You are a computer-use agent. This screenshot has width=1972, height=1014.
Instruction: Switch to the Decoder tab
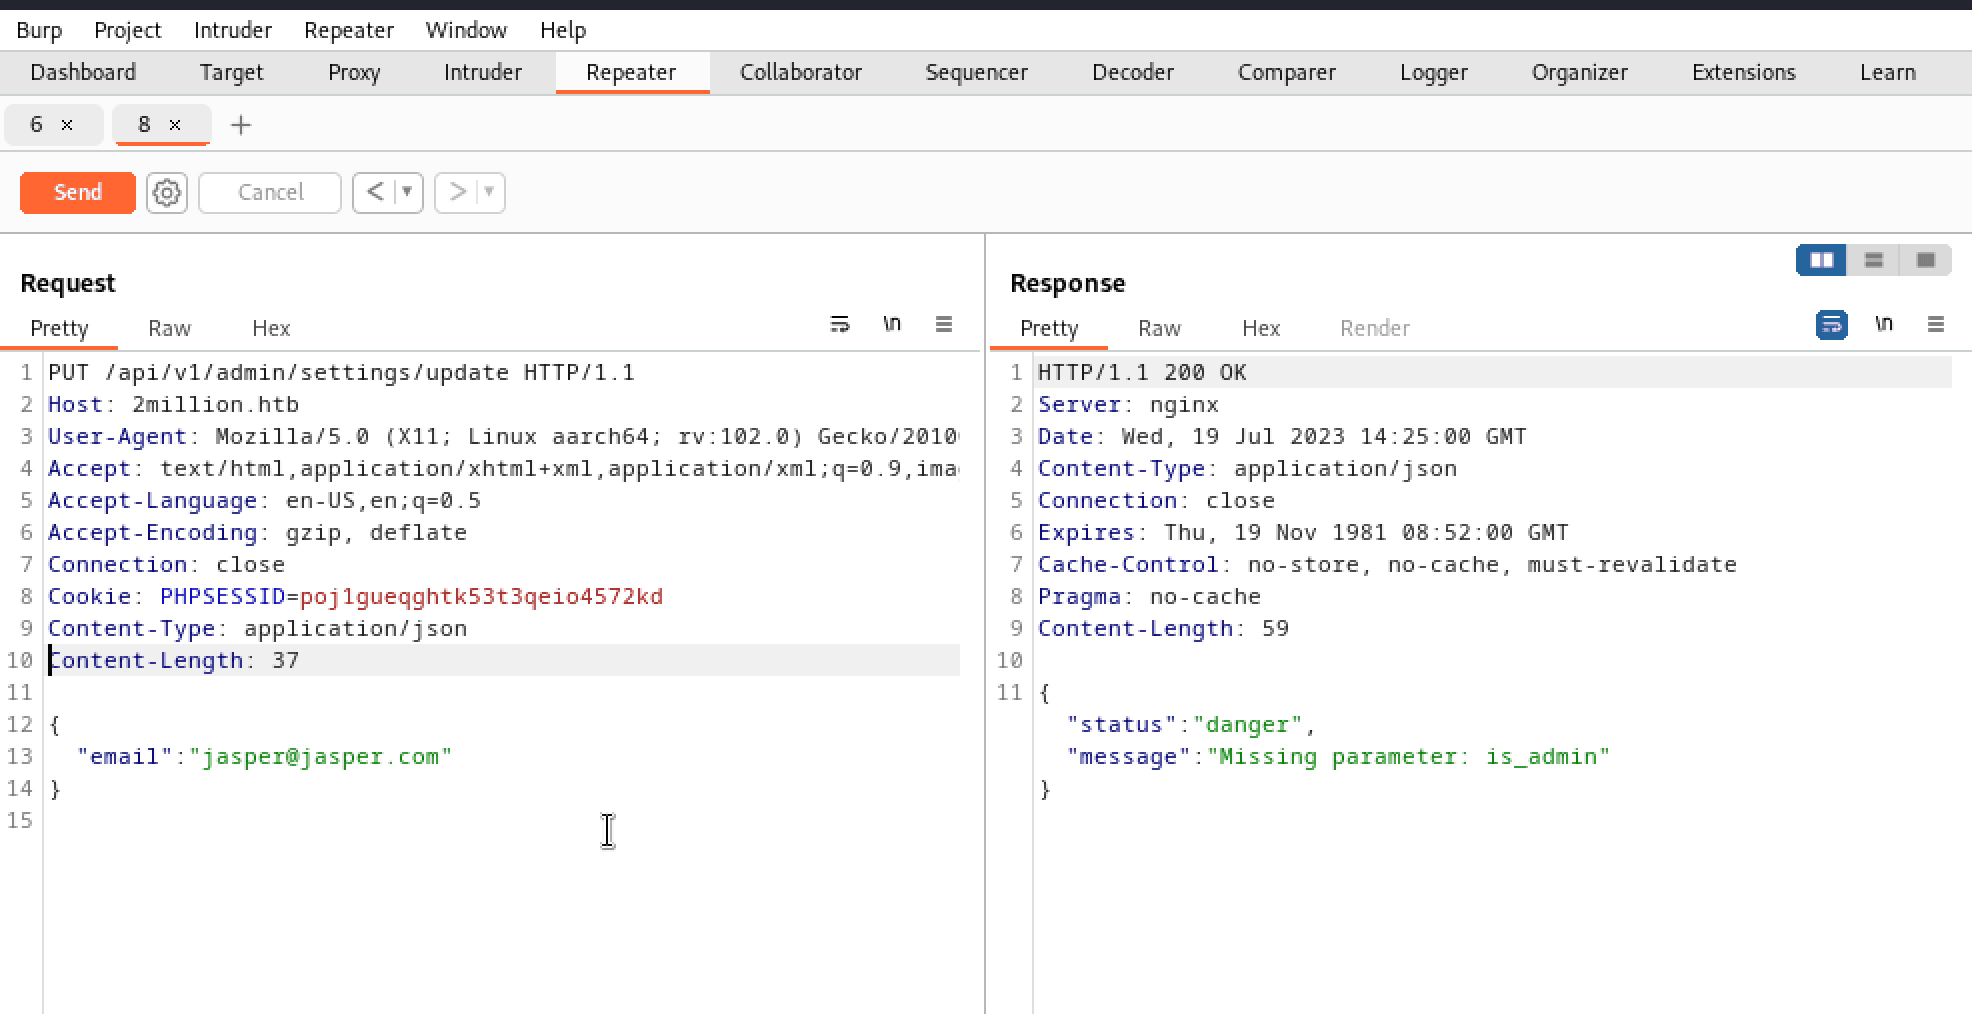(x=1132, y=73)
